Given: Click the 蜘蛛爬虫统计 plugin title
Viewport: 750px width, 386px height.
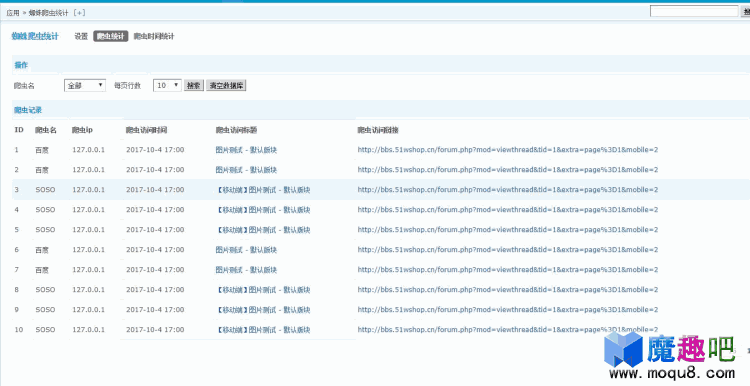Looking at the screenshot, I should (x=35, y=36).
